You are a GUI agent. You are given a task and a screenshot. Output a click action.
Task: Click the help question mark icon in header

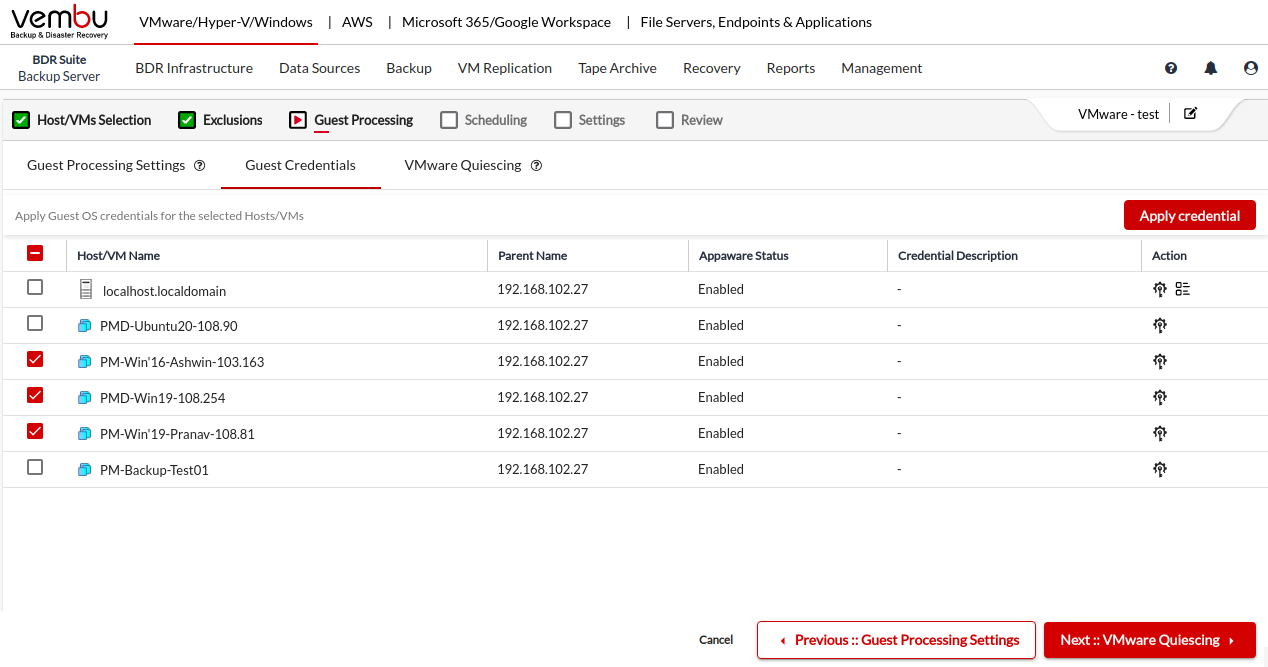(x=1171, y=68)
